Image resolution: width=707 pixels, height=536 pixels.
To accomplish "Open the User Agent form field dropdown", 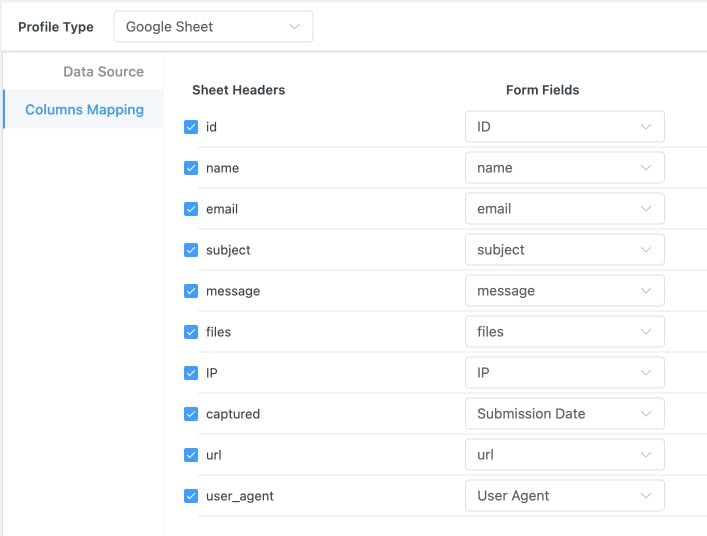I will [x=565, y=496].
